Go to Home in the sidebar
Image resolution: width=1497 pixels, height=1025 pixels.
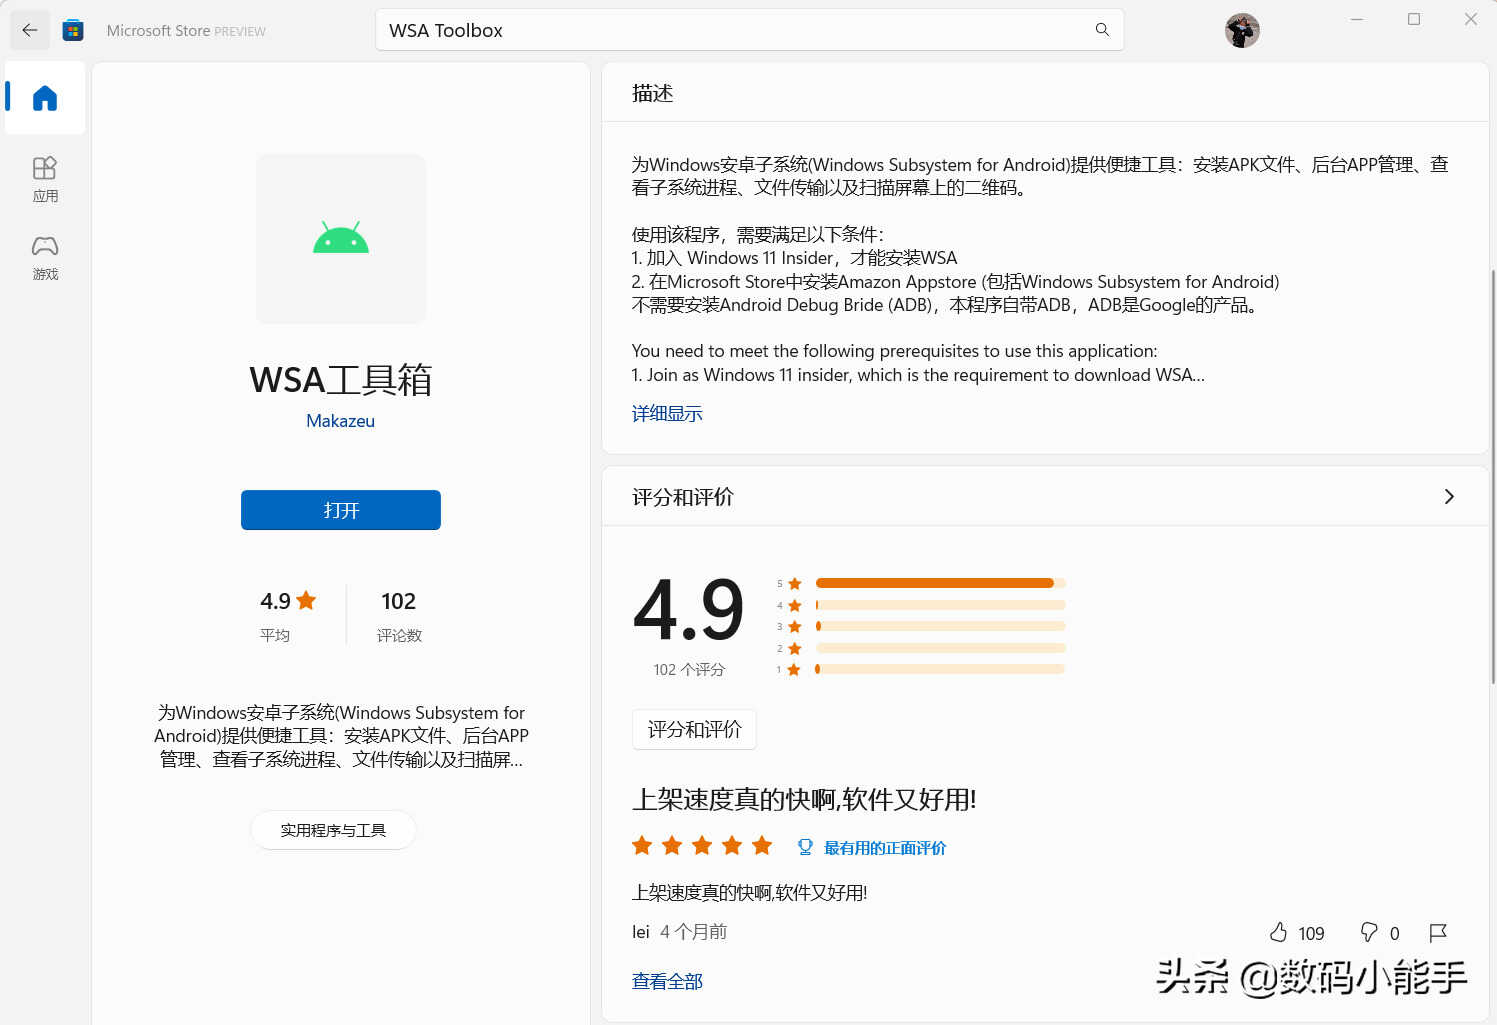click(x=45, y=98)
